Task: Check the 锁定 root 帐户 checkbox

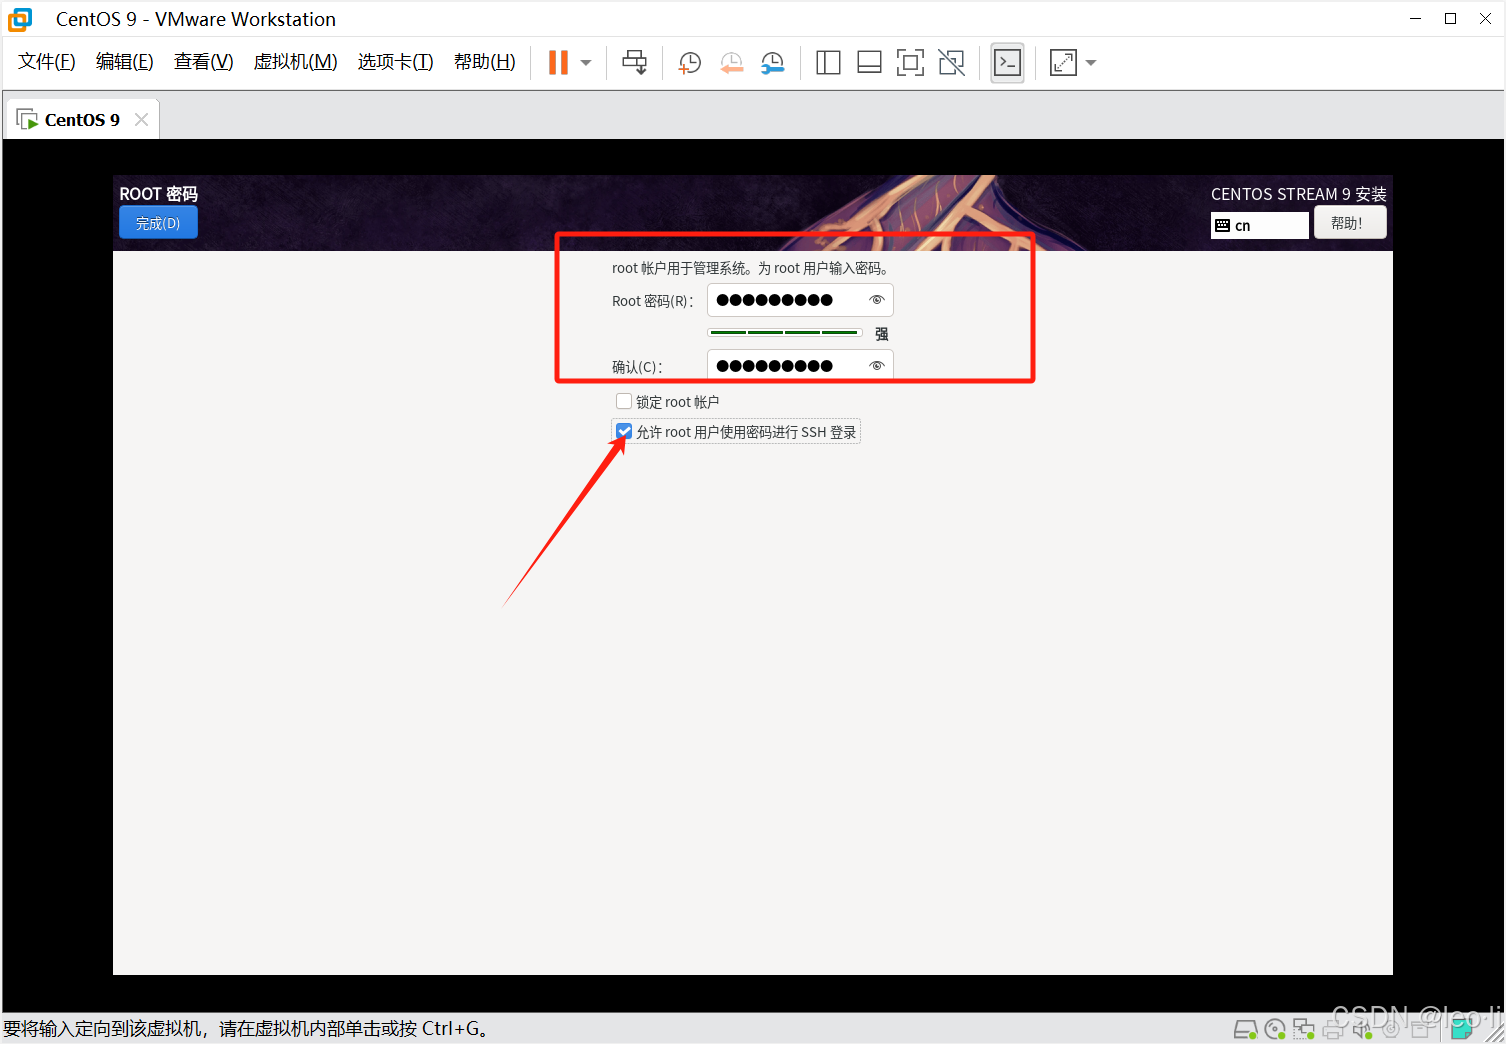Action: (624, 401)
